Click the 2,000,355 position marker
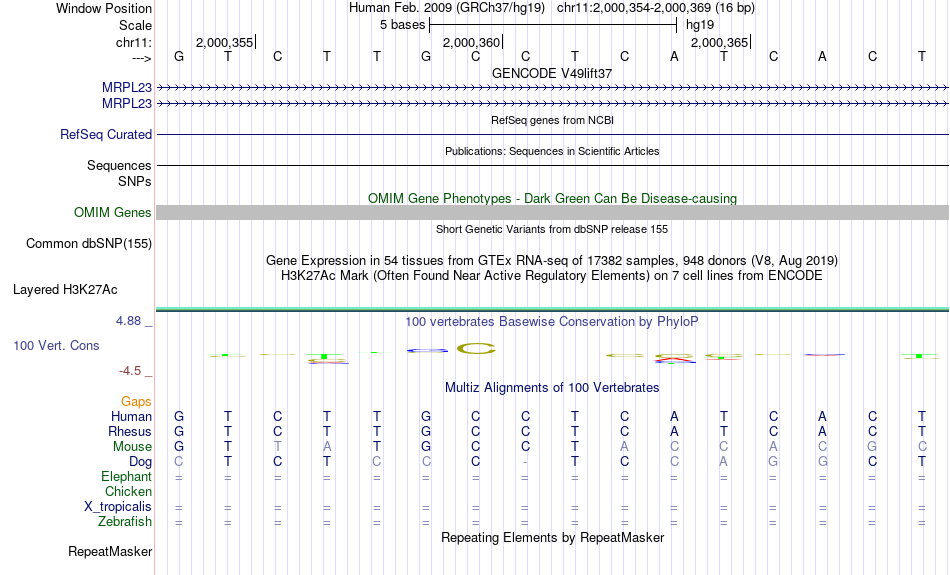The image size is (950, 575). (x=225, y=42)
